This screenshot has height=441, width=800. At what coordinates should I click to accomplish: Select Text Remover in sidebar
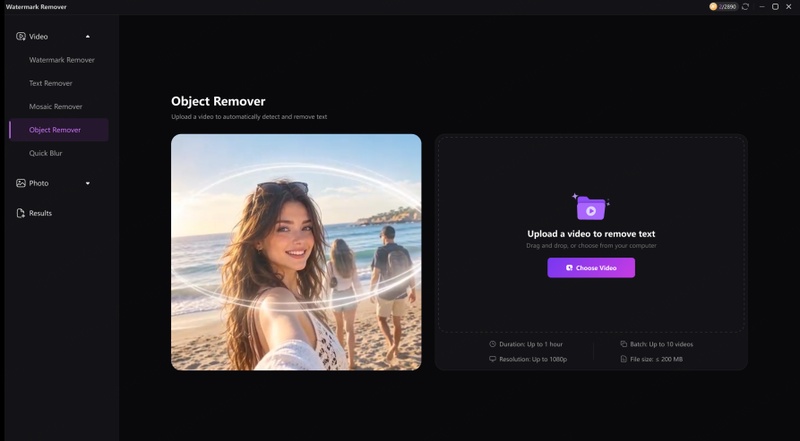(x=51, y=83)
